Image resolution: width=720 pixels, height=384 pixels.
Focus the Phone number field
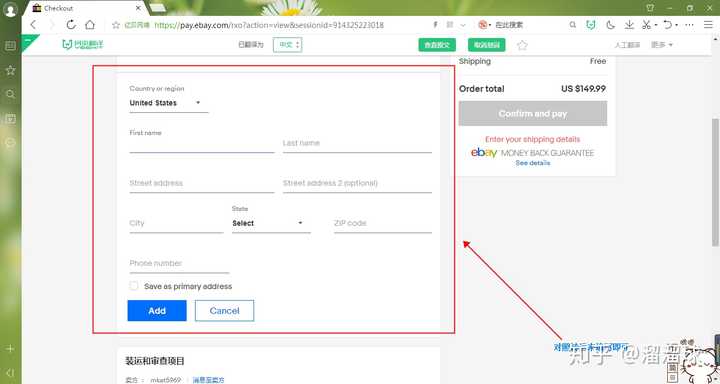(x=179, y=264)
